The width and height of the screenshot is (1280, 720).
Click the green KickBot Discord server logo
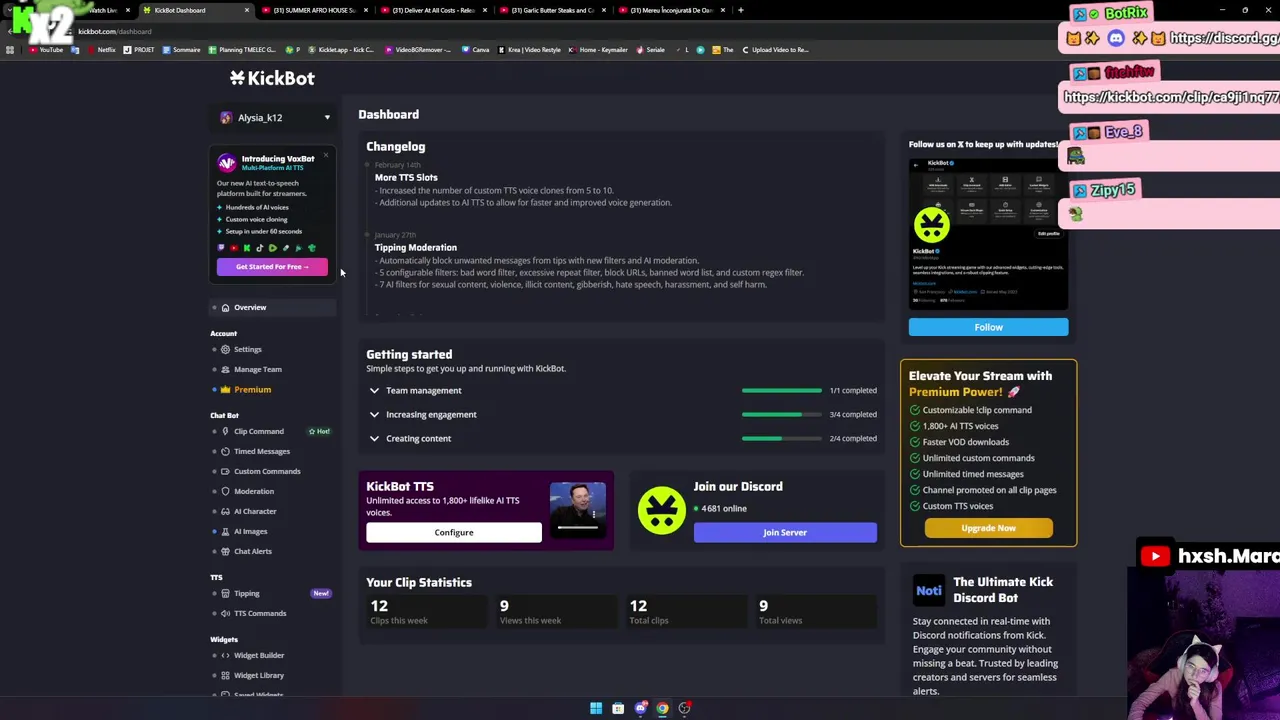[661, 511]
